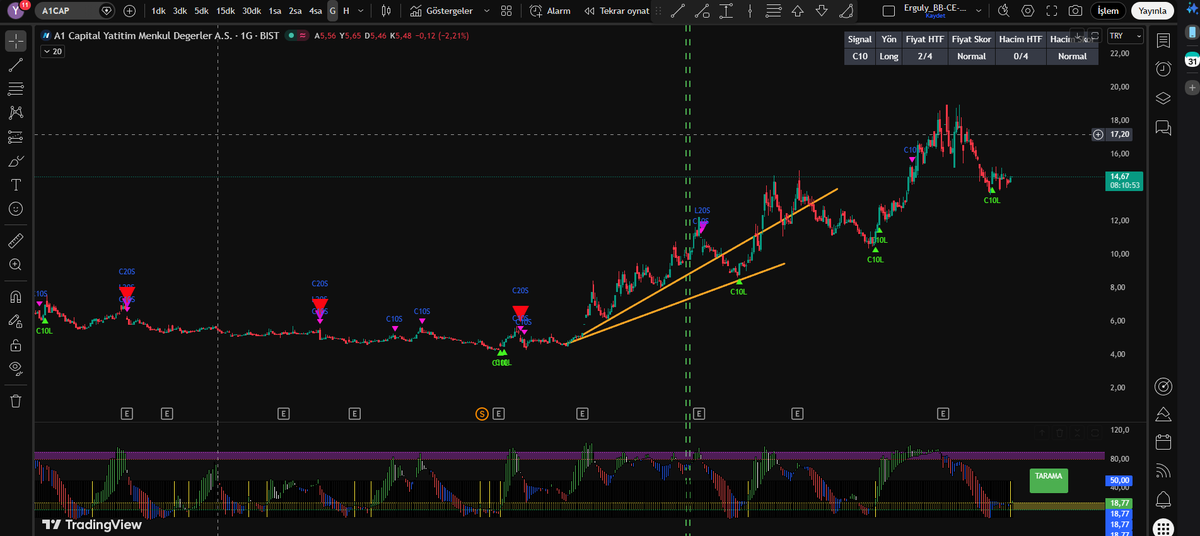The width and height of the screenshot is (1200, 536).
Task: Open the object tree layers icon
Action: (1162, 98)
